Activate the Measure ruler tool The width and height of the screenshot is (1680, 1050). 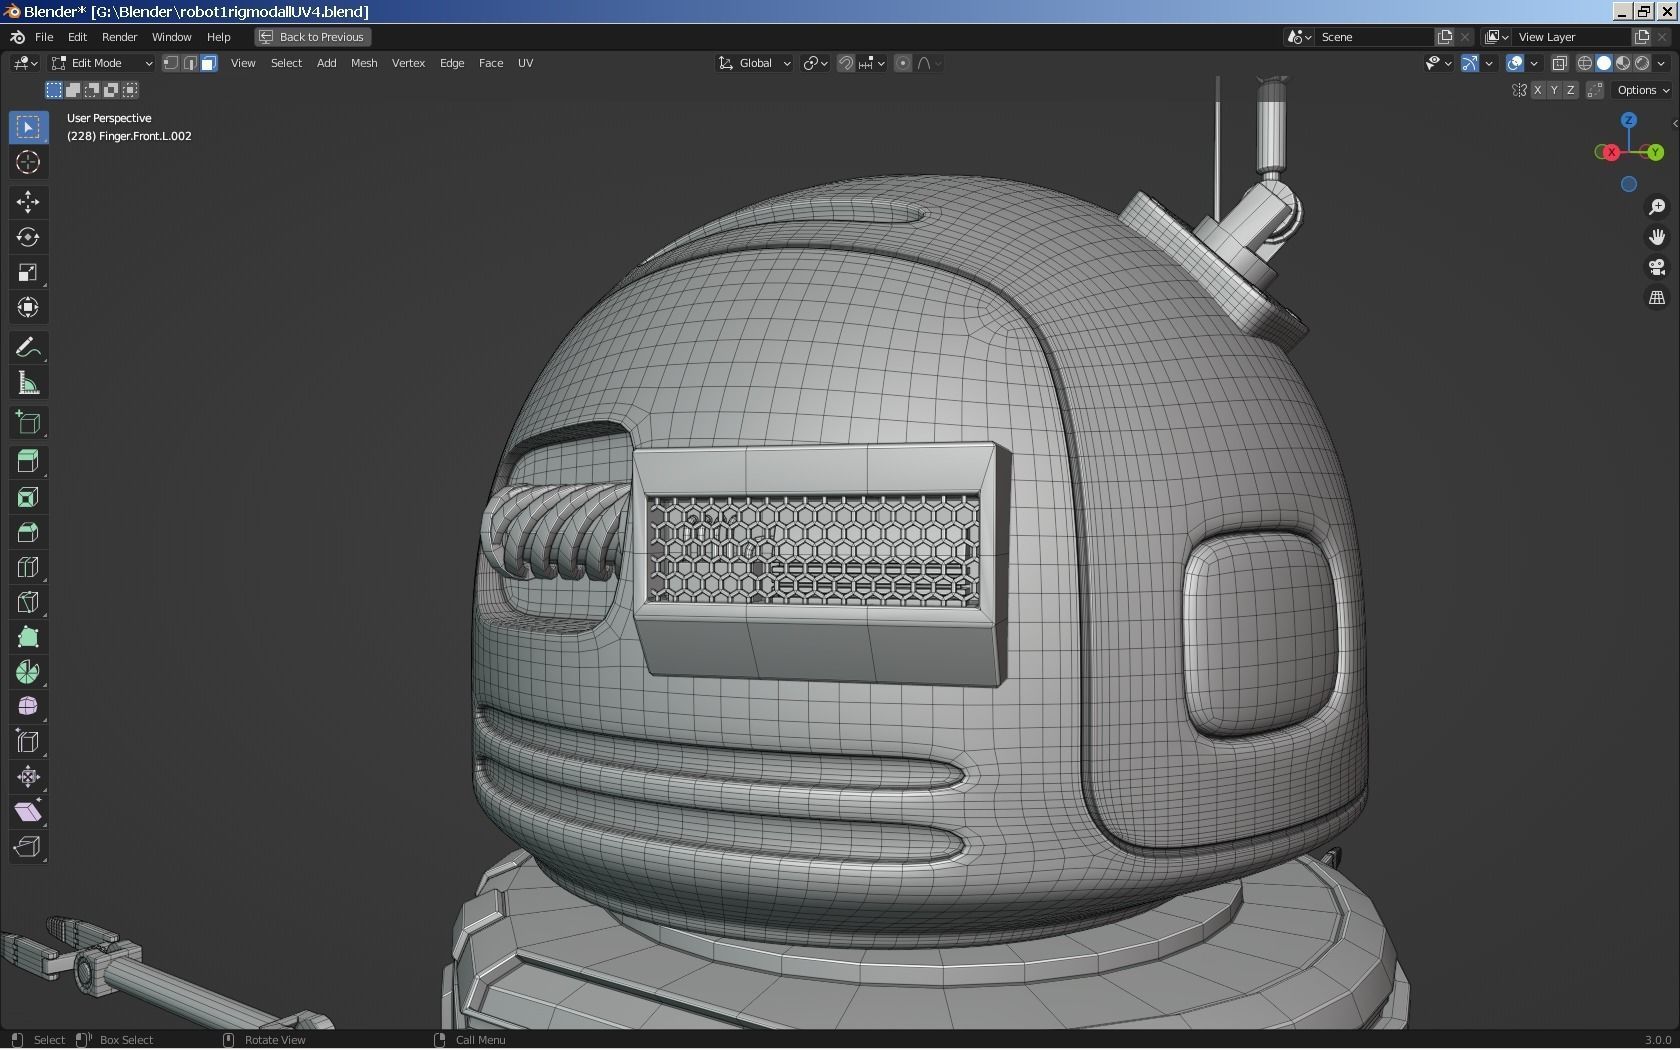coord(28,383)
